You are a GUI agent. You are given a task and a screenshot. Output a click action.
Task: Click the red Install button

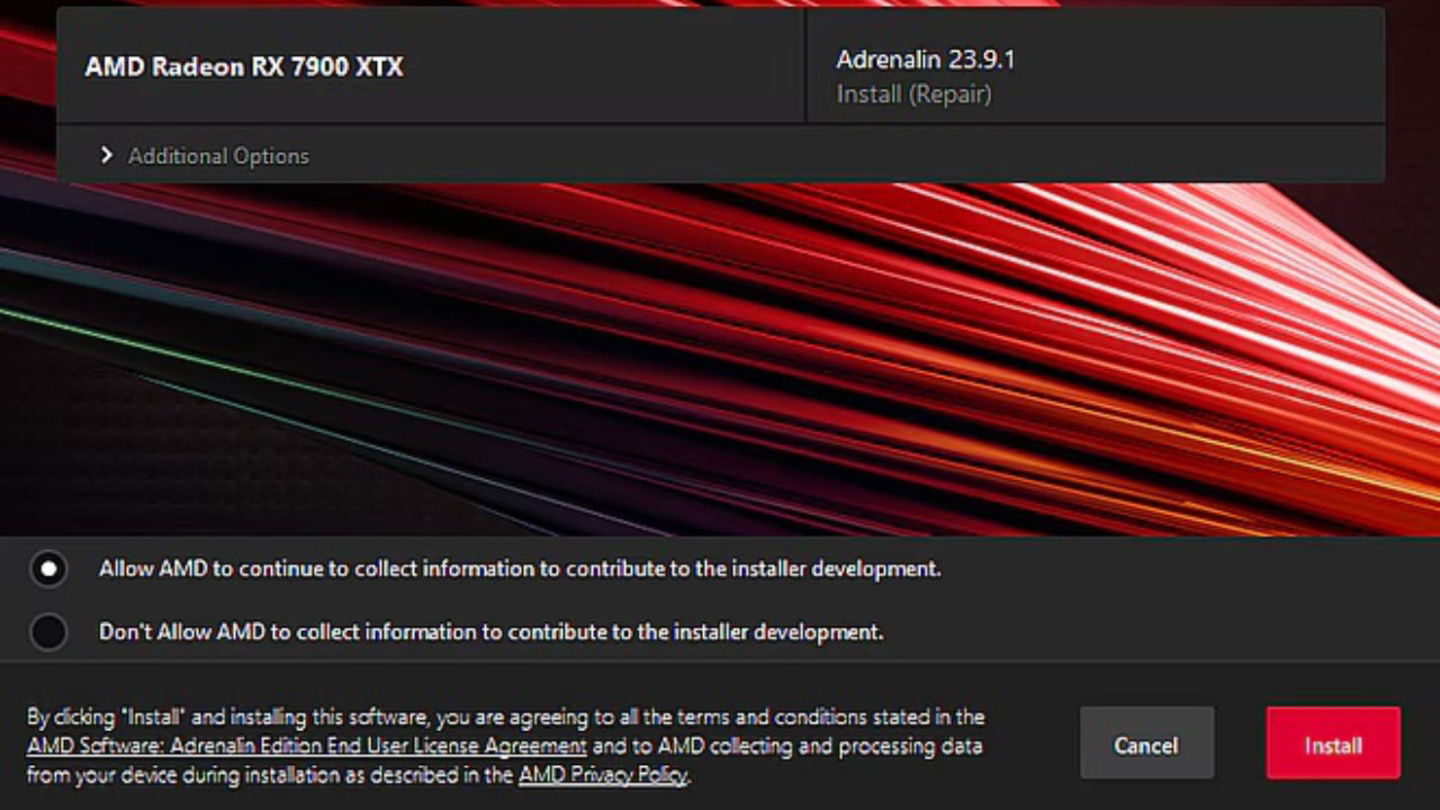(x=1333, y=743)
